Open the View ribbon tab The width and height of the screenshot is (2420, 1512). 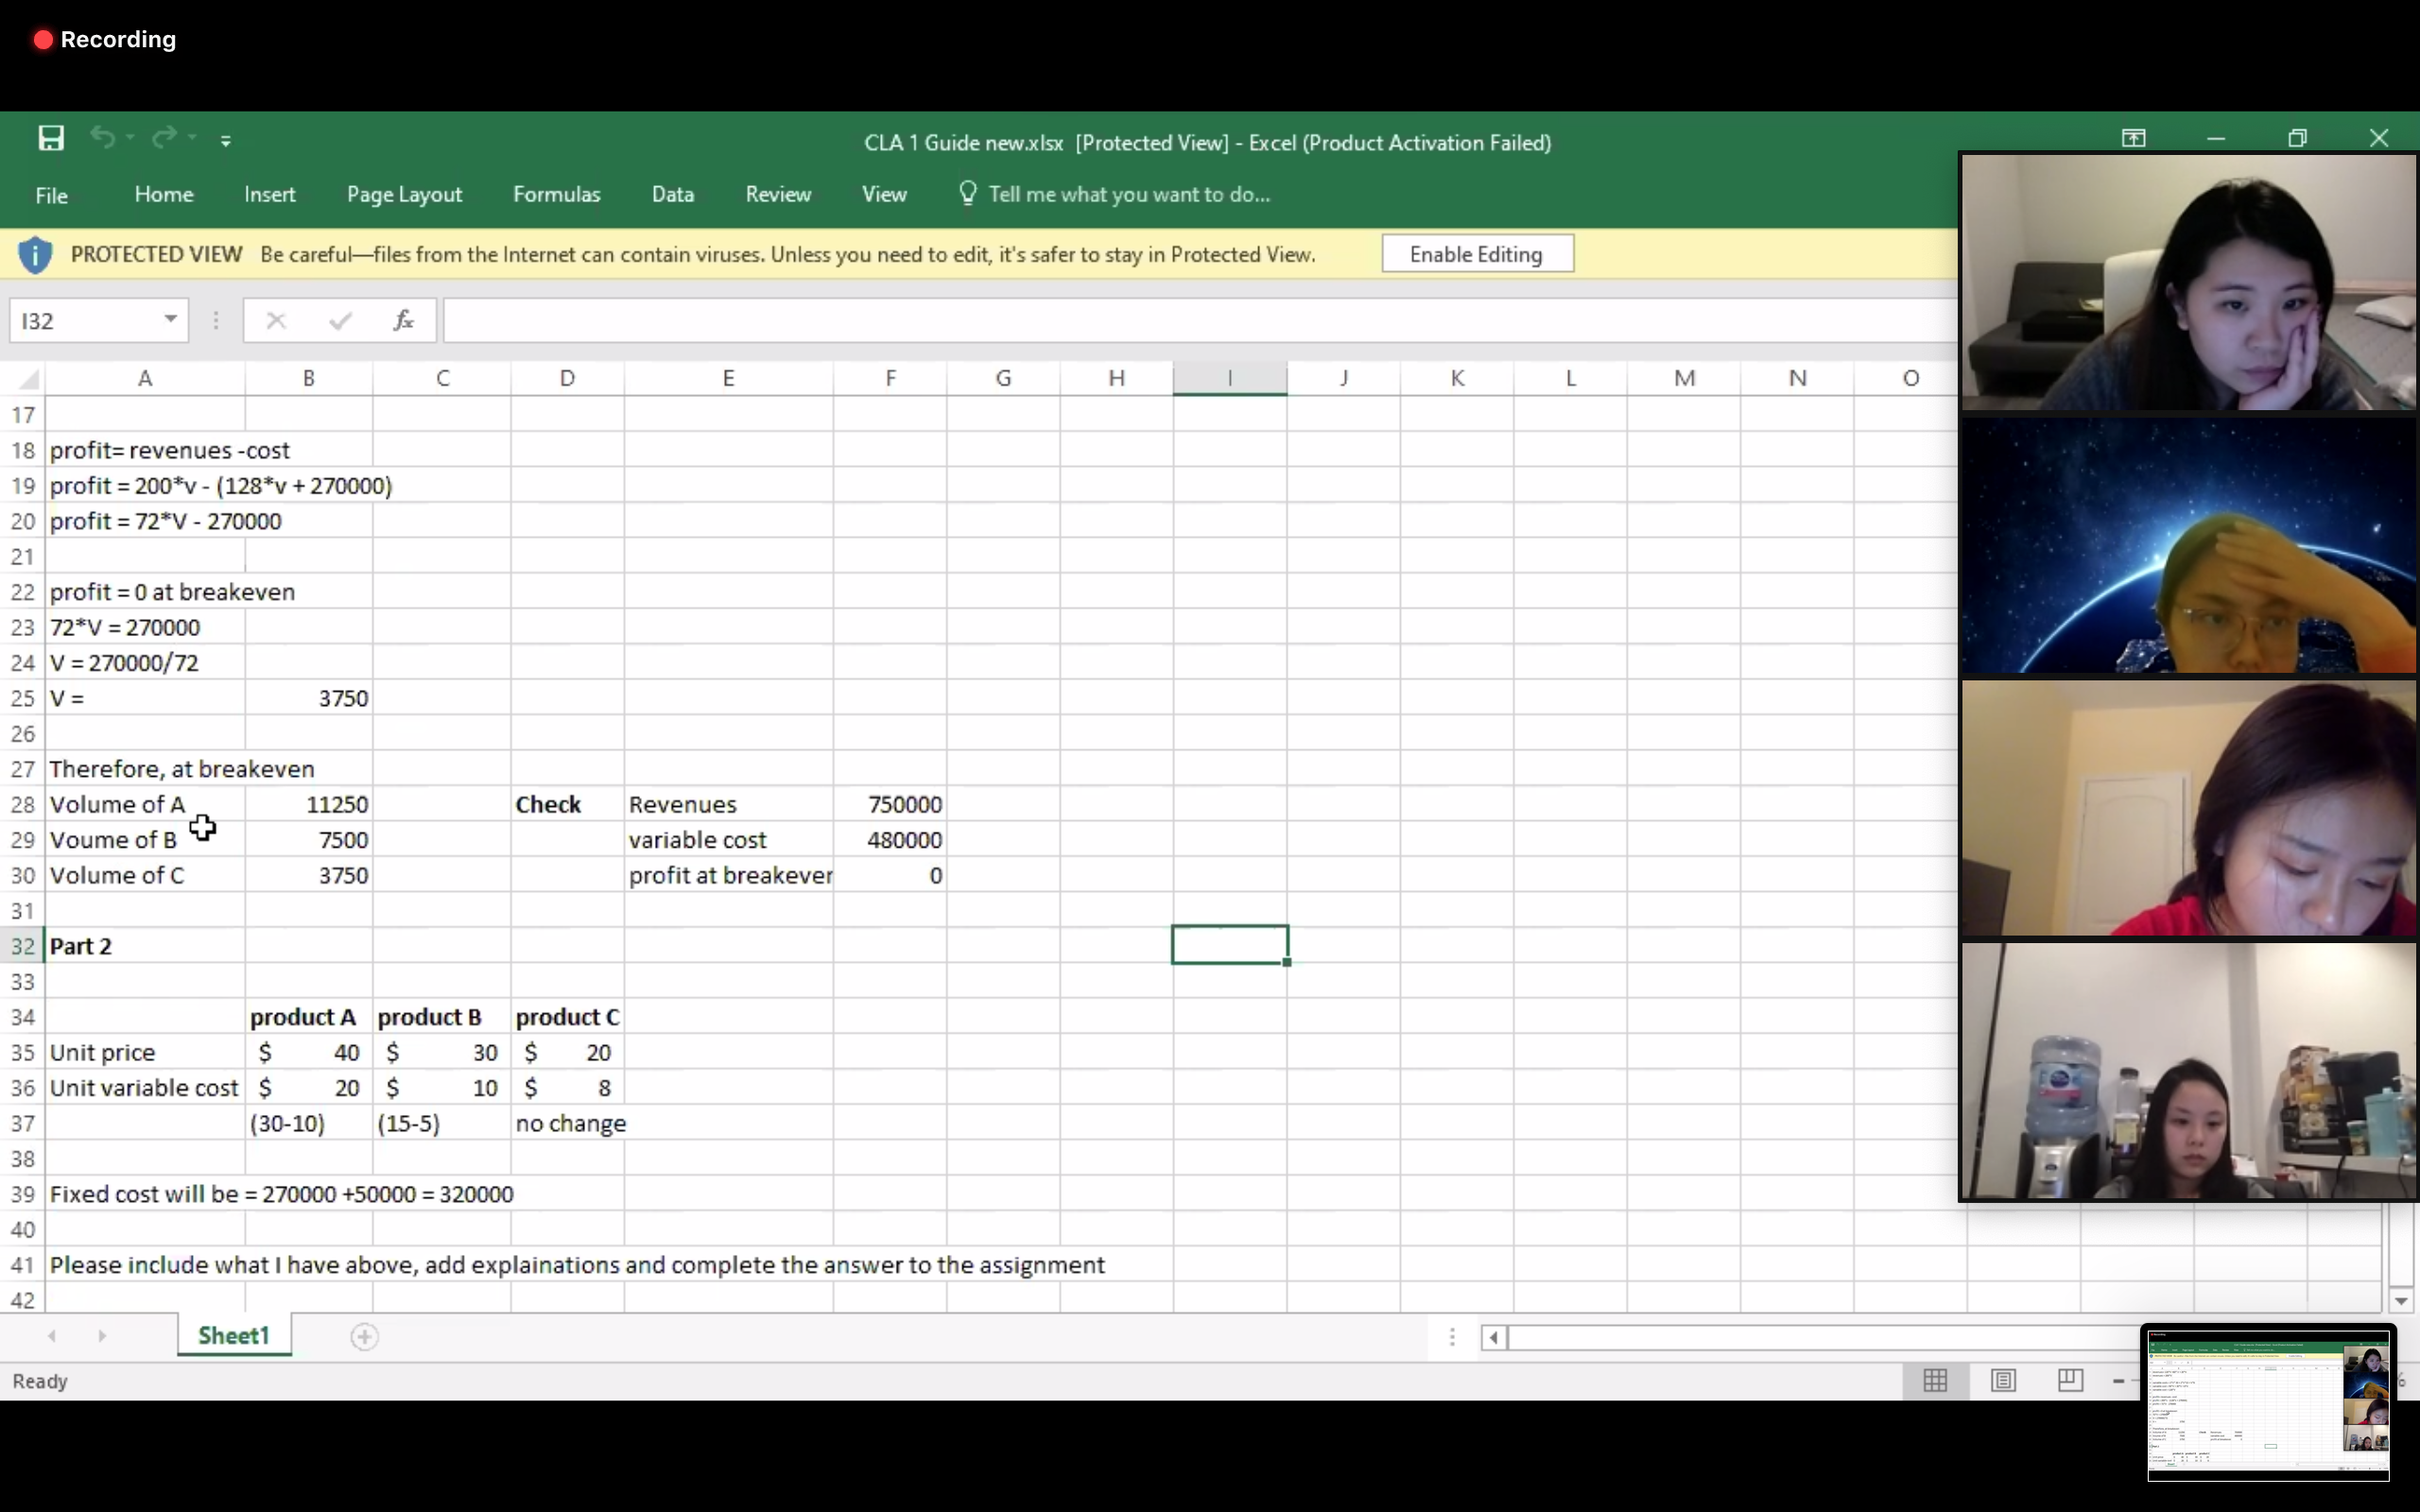click(x=884, y=194)
